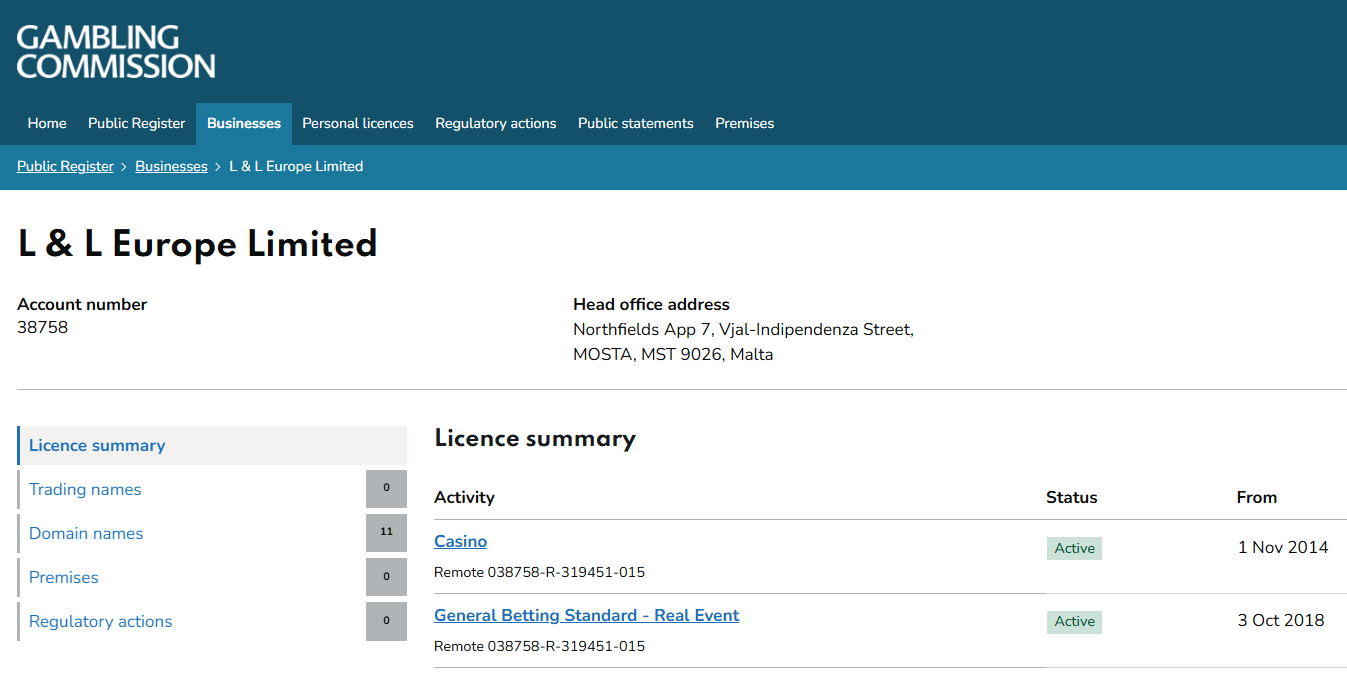1347x688 pixels.
Task: Open the Casino licence activity link
Action: (460, 541)
